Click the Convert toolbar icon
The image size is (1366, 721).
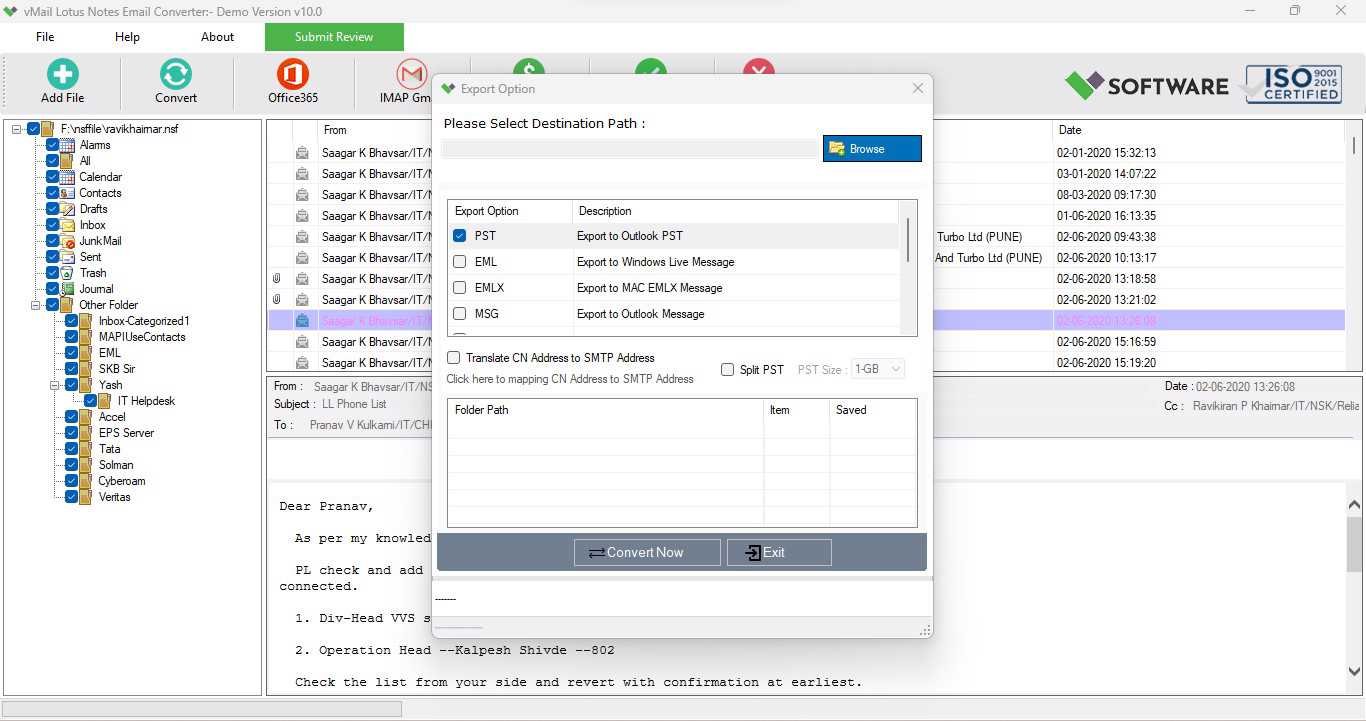click(x=175, y=74)
